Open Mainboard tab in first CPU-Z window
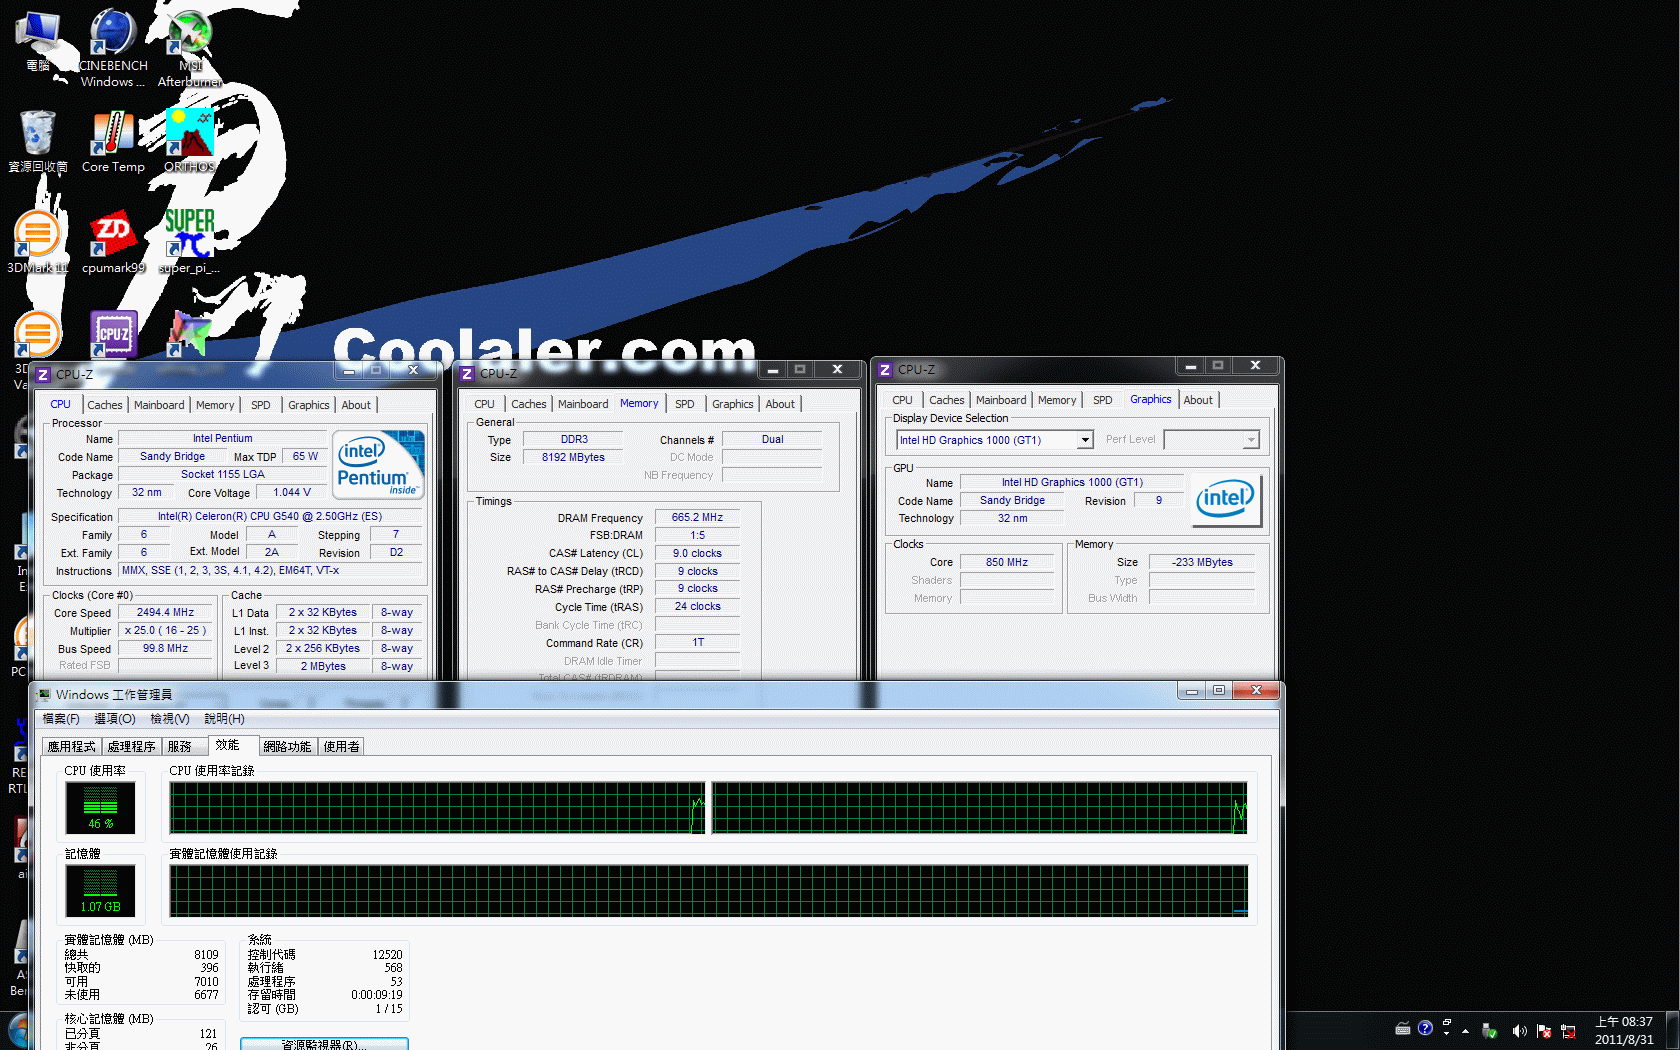The height and width of the screenshot is (1050, 1680). click(159, 405)
